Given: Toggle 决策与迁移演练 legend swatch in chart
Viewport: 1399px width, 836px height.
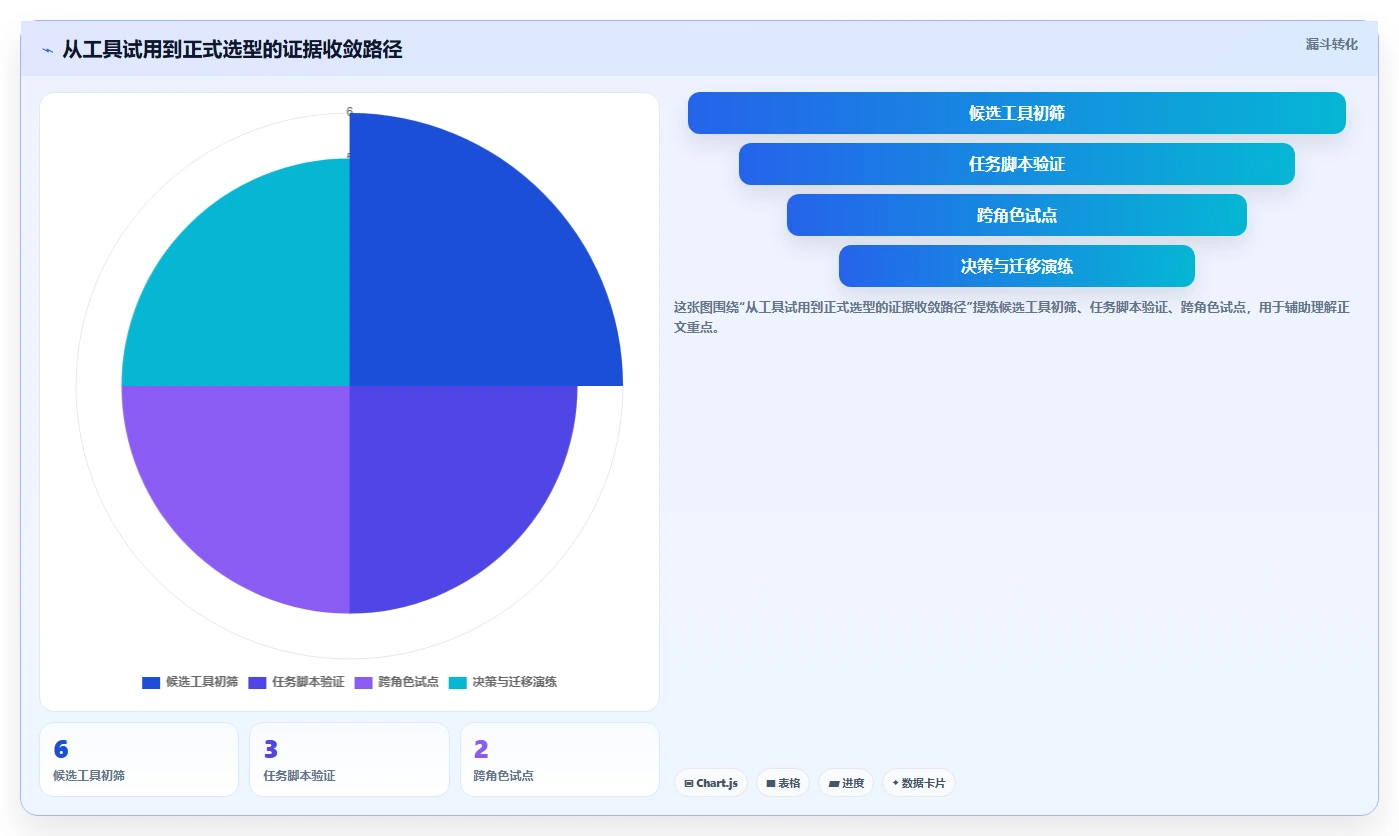Looking at the screenshot, I should pos(457,682).
